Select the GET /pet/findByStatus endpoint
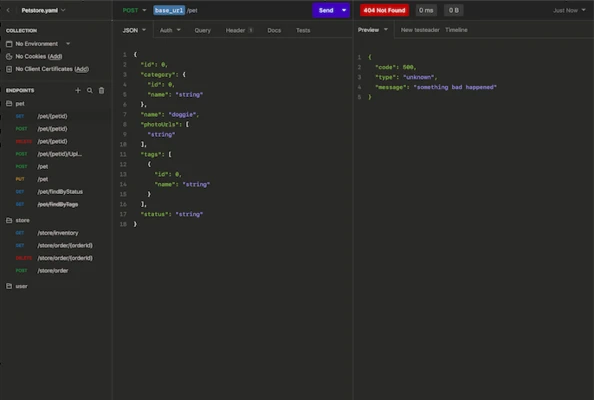The image size is (594, 400). pyautogui.click(x=56, y=192)
